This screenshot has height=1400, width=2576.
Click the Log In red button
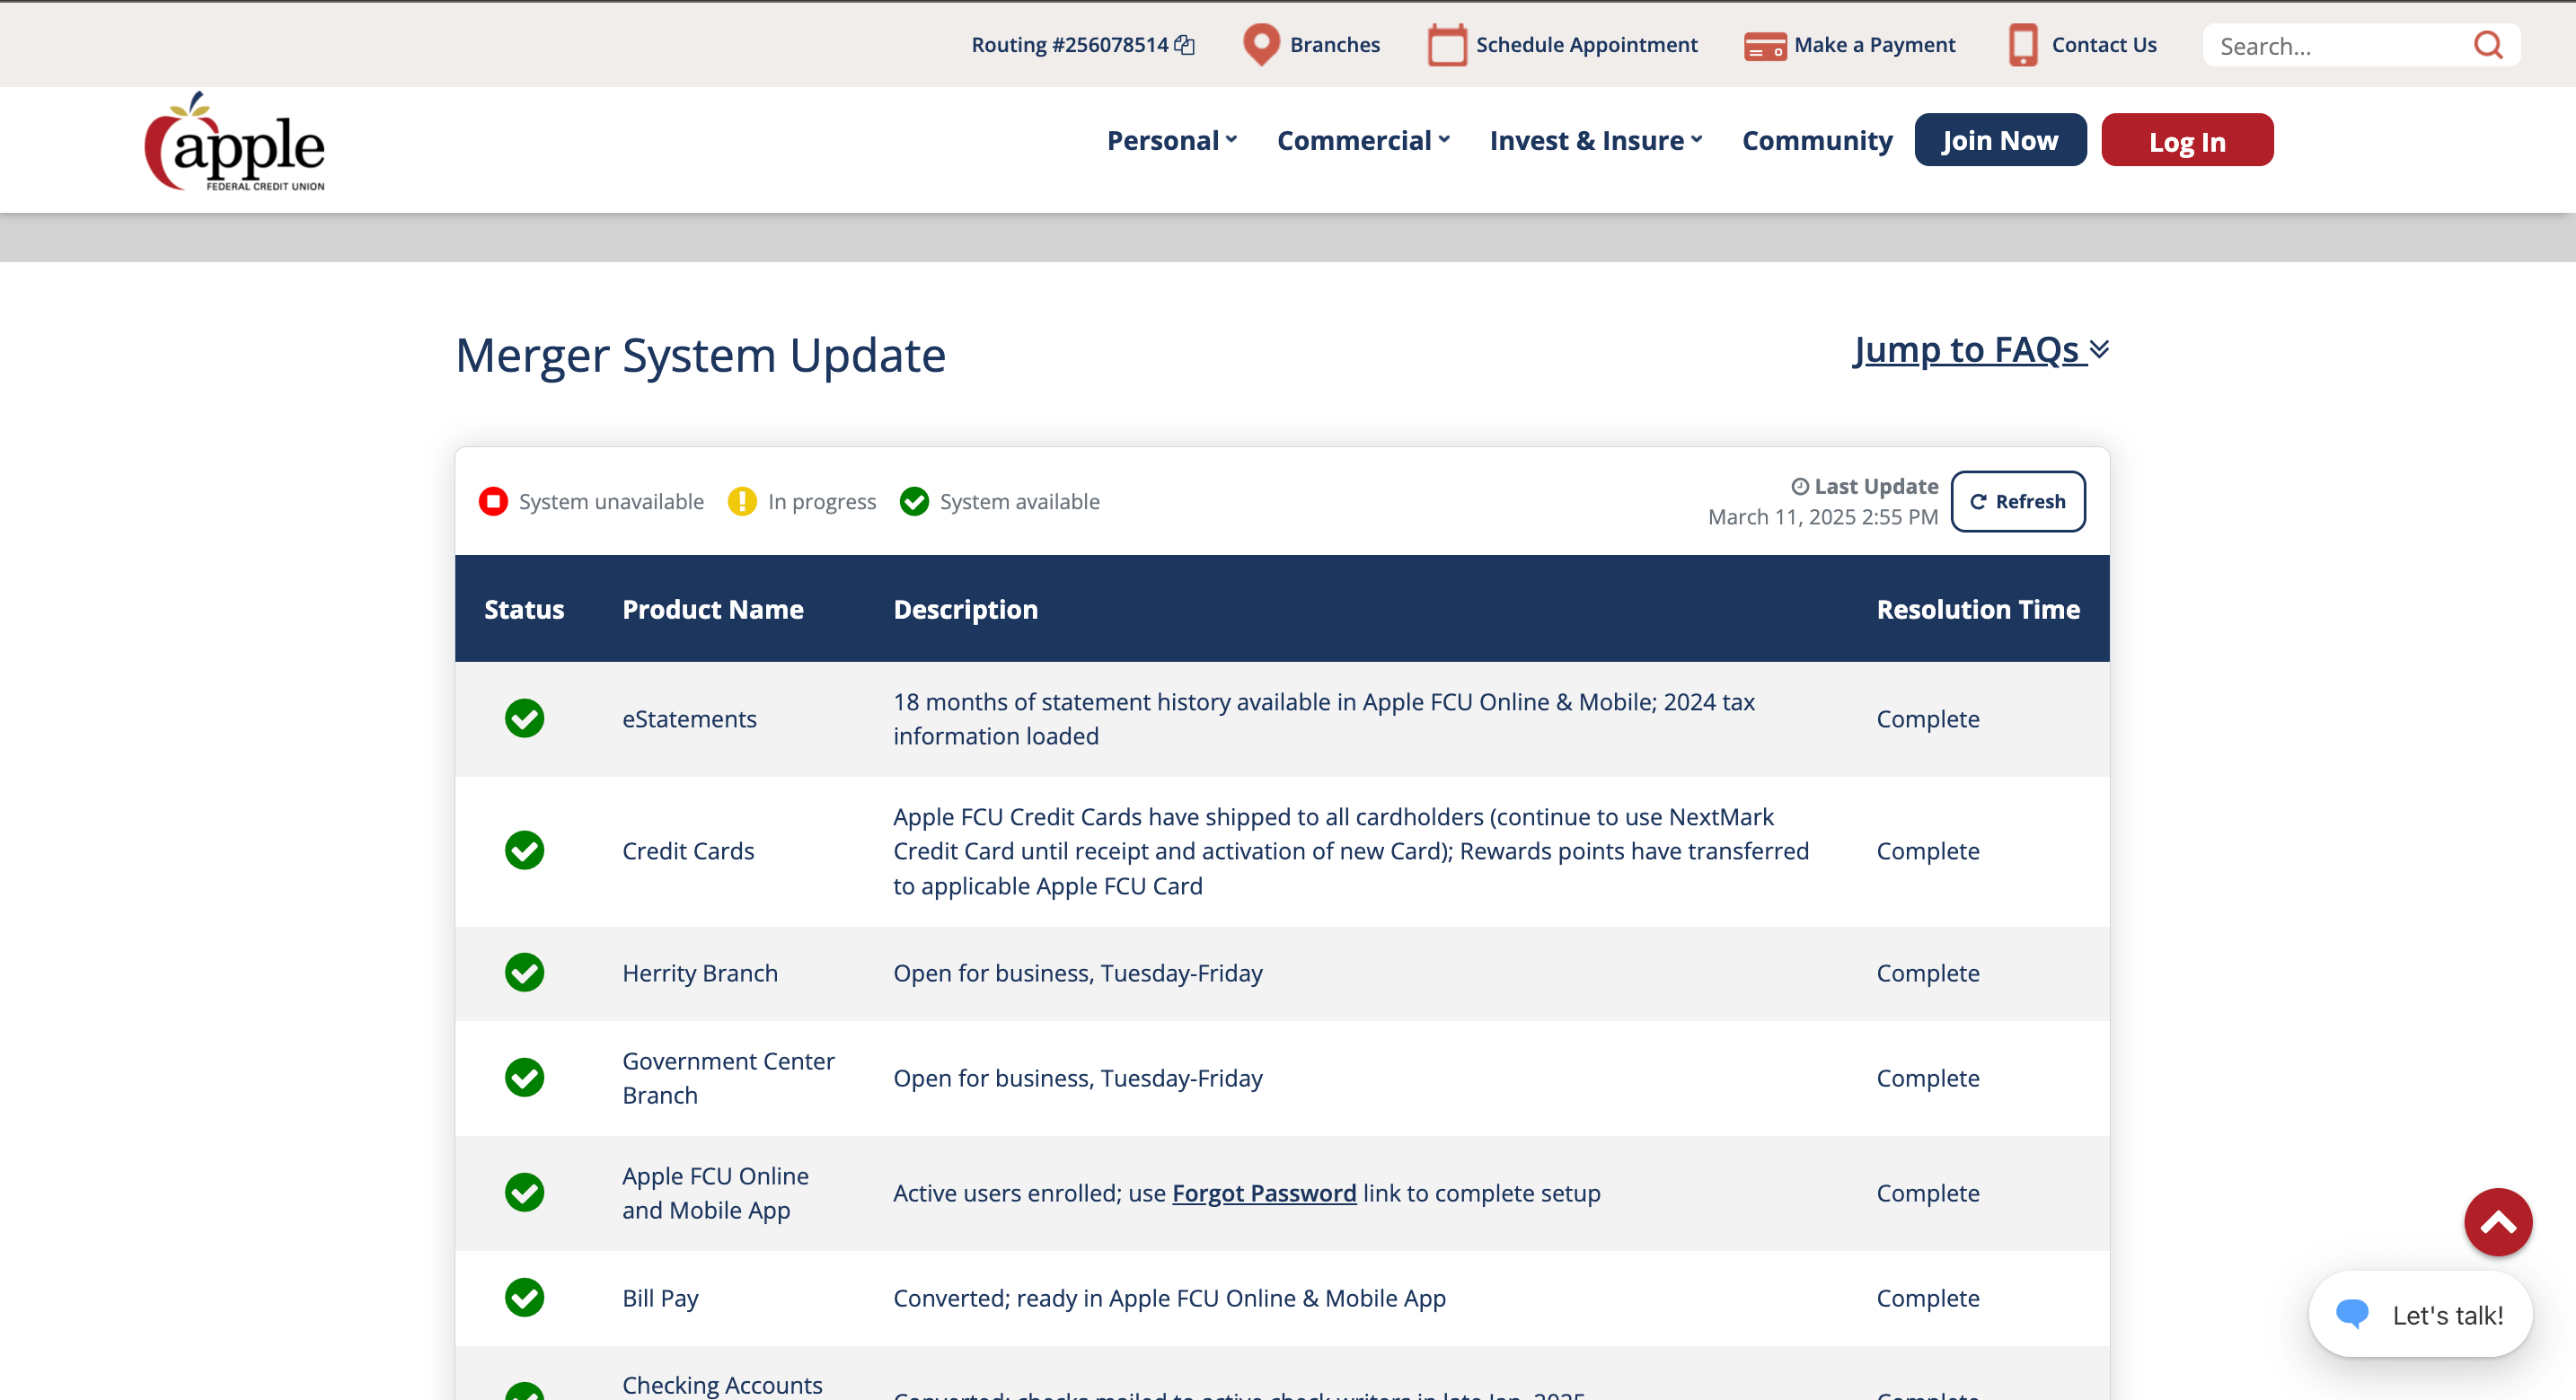tap(2187, 140)
